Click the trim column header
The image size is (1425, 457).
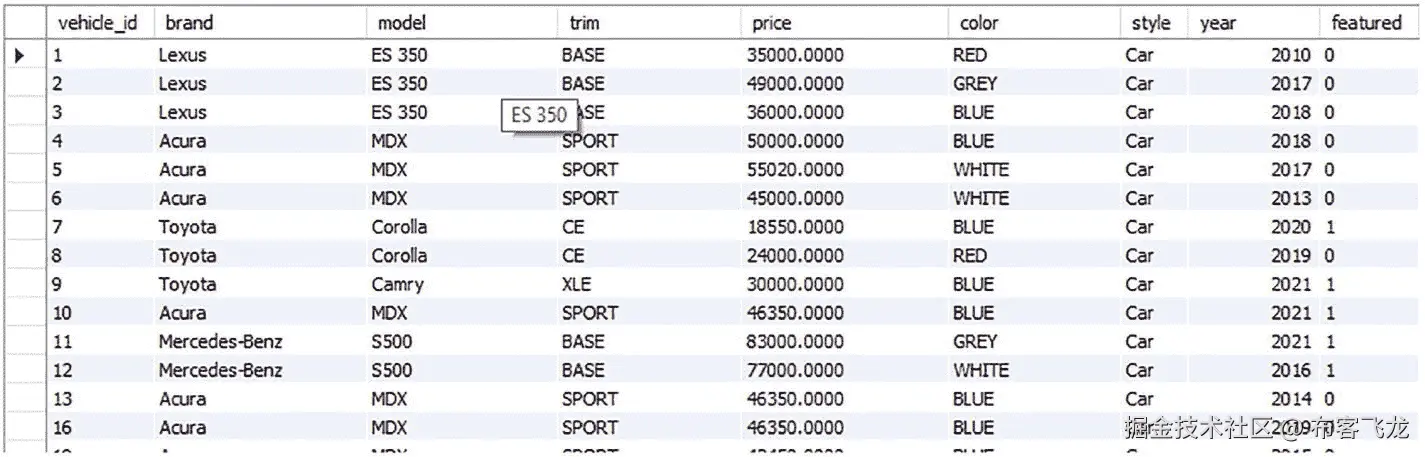pos(651,22)
